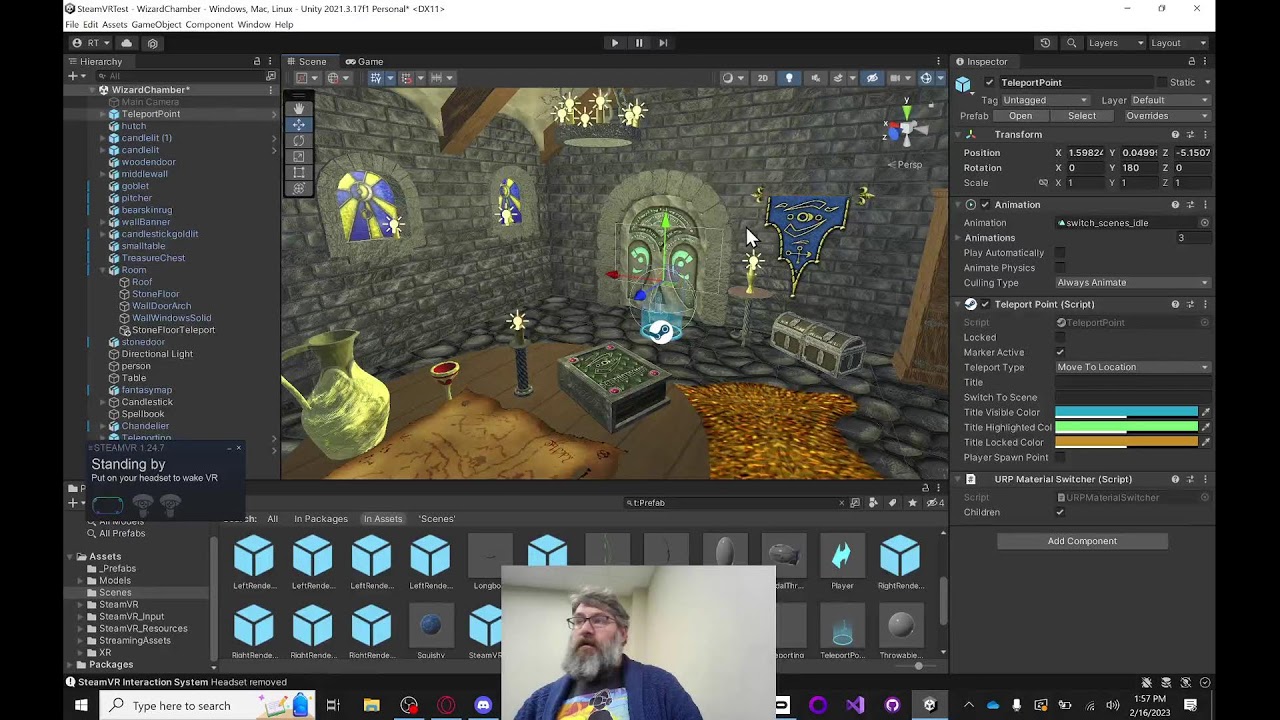Click the Step frame button

pos(663,43)
